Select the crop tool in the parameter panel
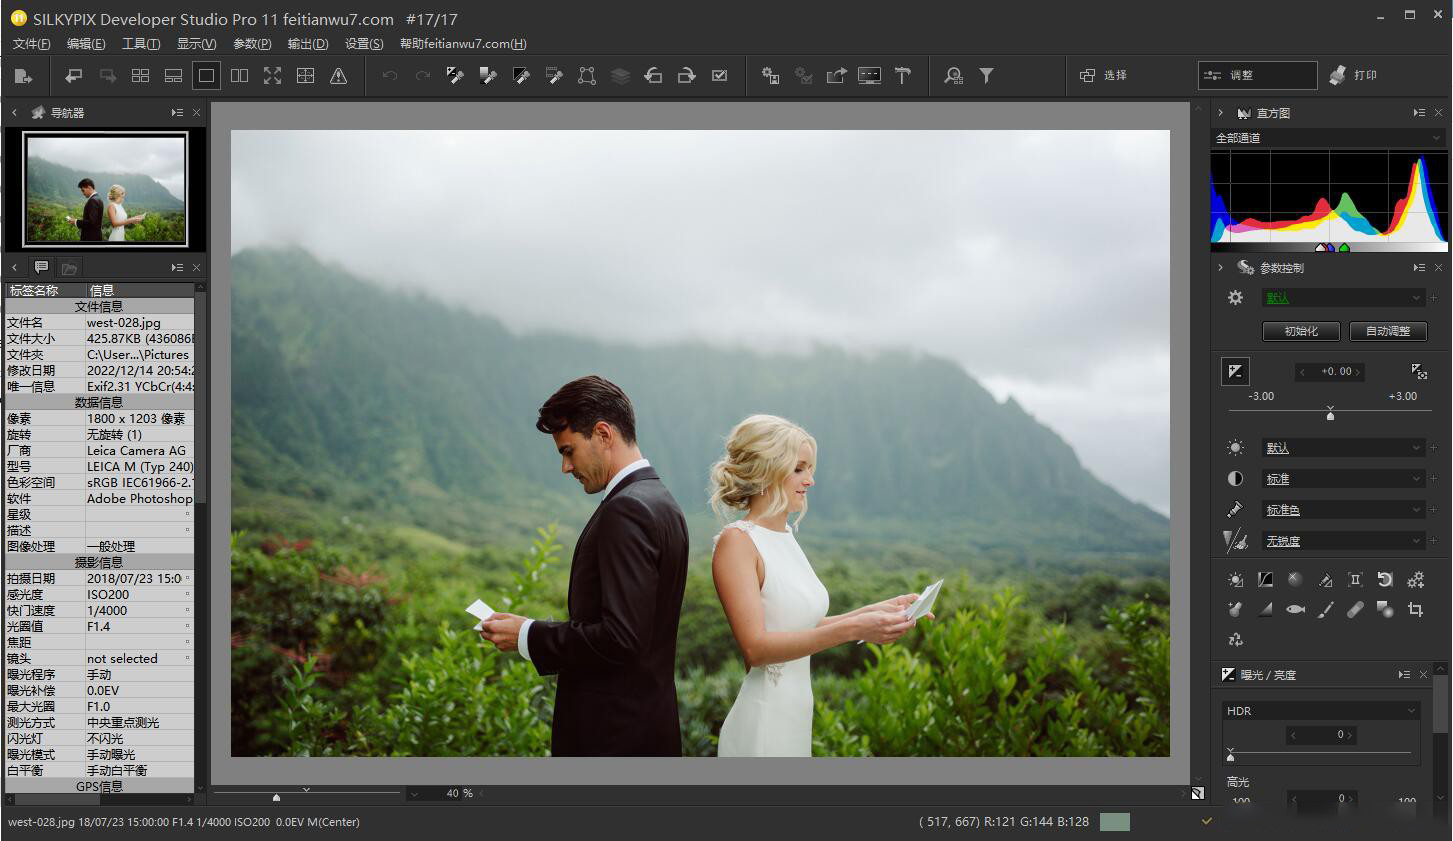The height and width of the screenshot is (841, 1453). (1417, 609)
